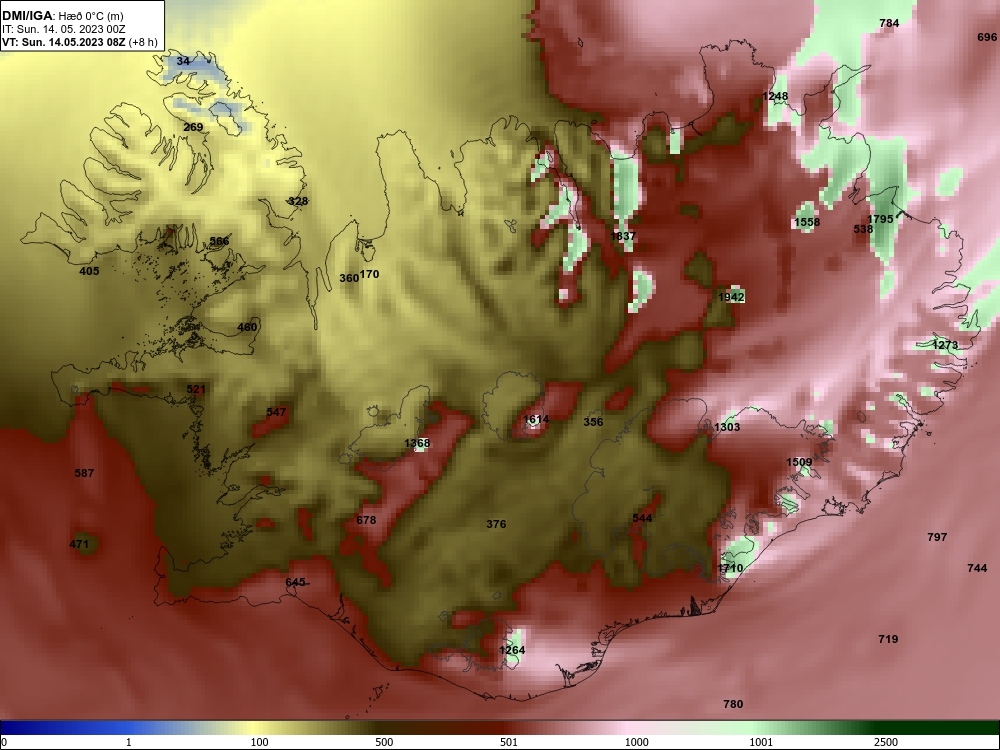Click the map value 544
This screenshot has width=1000, height=750.
(x=642, y=518)
